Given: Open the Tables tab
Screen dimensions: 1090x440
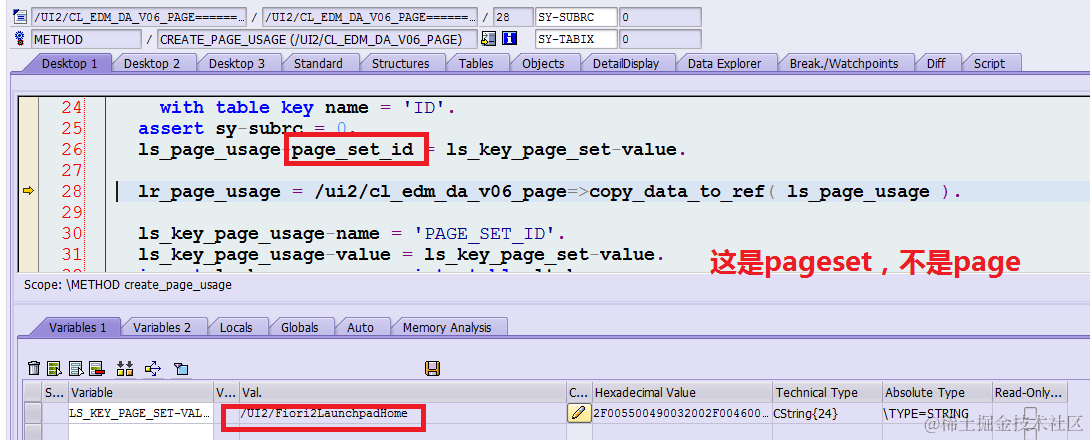Looking at the screenshot, I should click(475, 63).
